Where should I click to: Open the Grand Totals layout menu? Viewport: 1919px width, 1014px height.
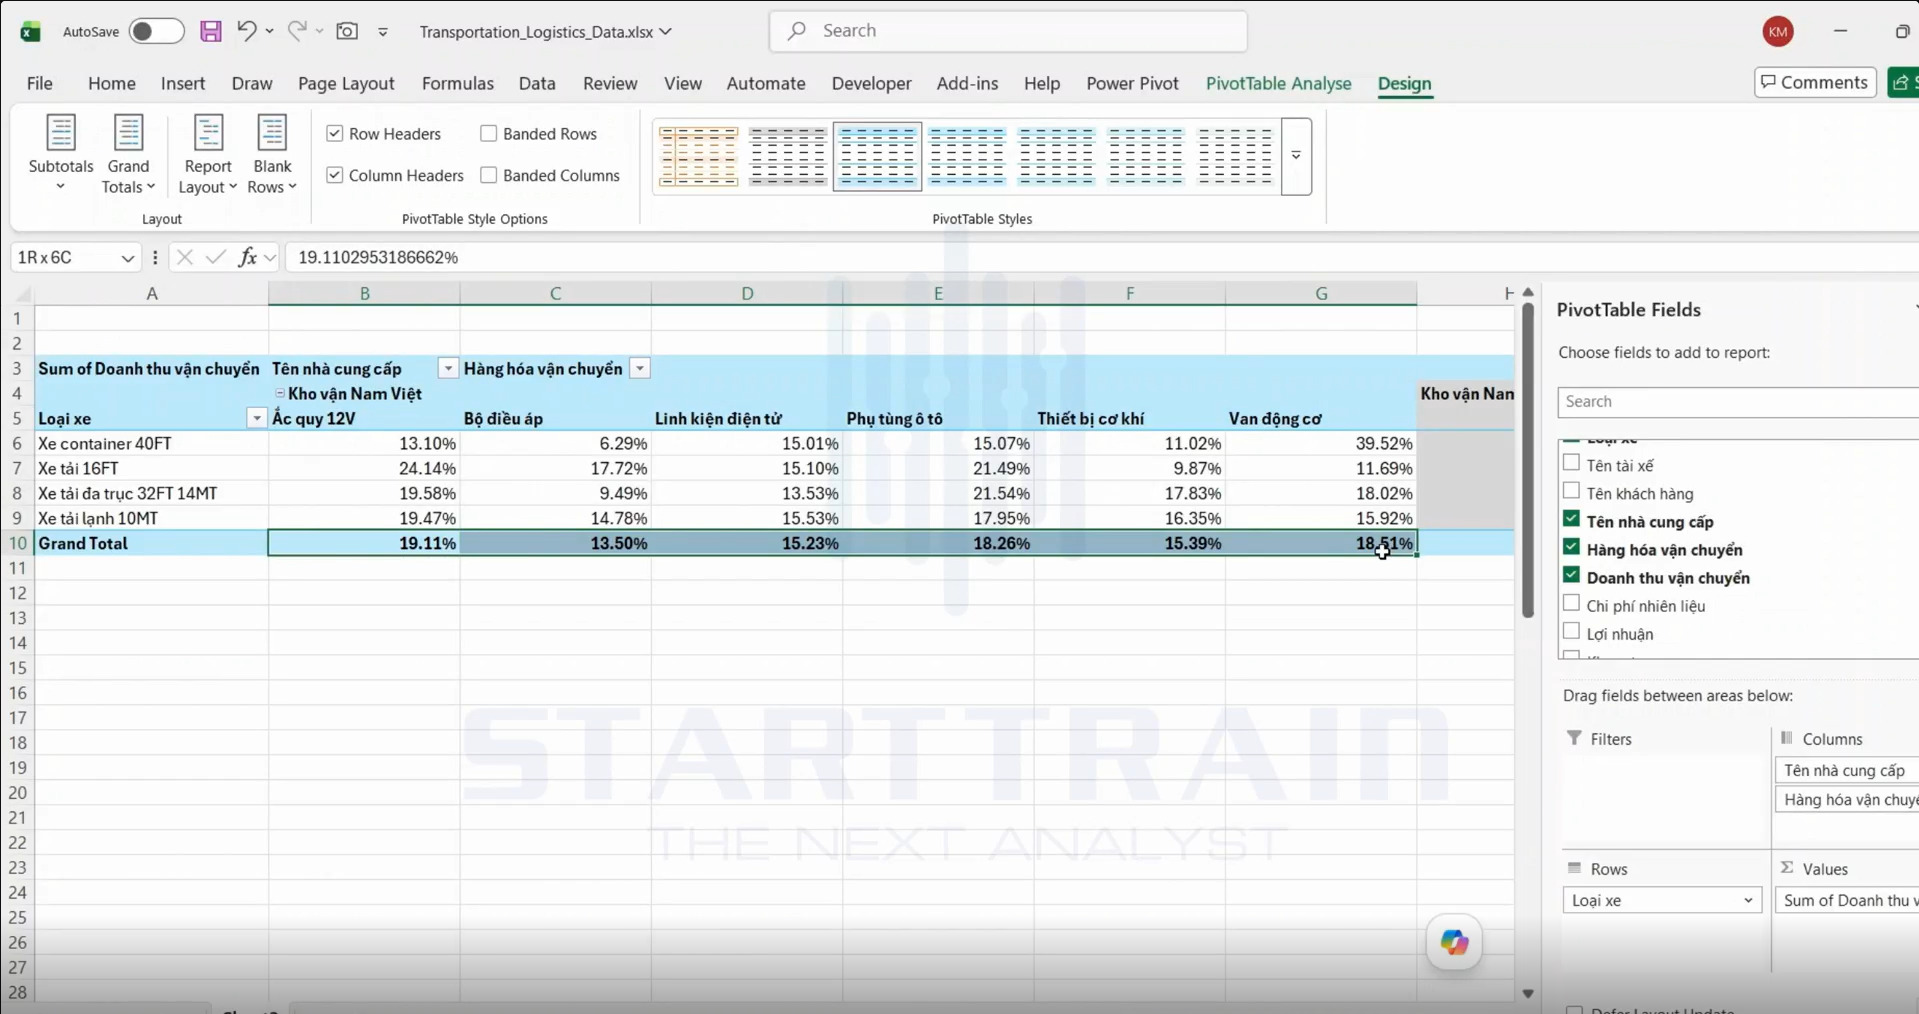[128, 155]
